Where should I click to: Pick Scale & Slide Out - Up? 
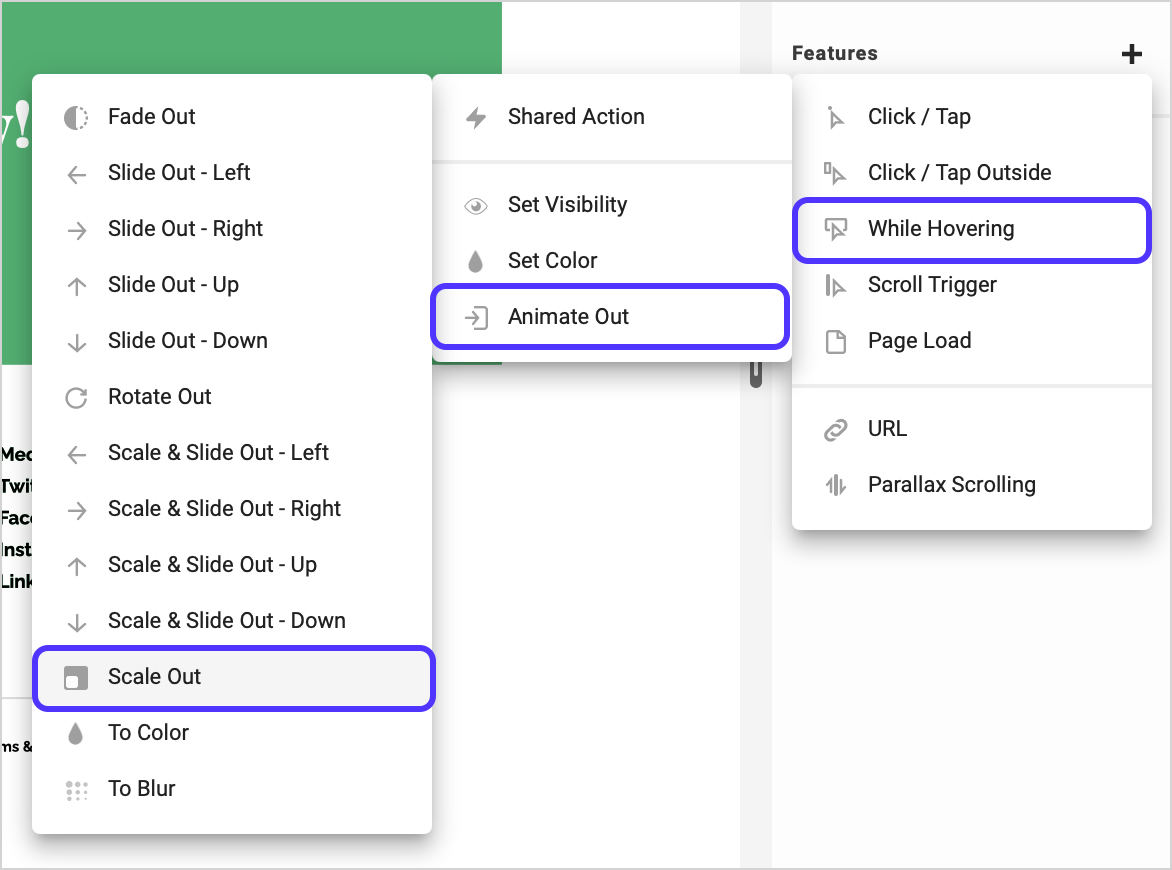coord(212,565)
